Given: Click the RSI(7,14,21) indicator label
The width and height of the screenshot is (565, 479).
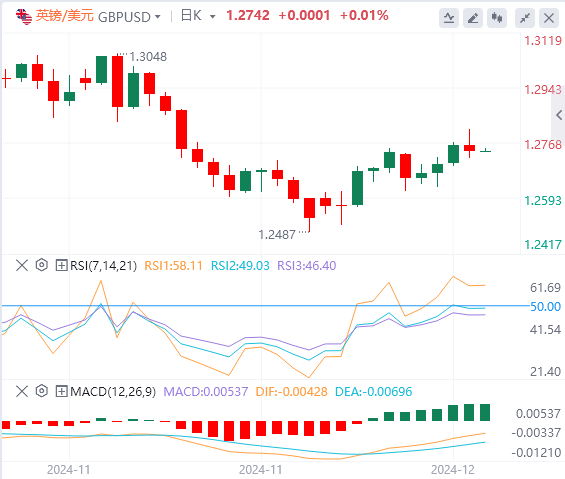Looking at the screenshot, I should click(103, 266).
